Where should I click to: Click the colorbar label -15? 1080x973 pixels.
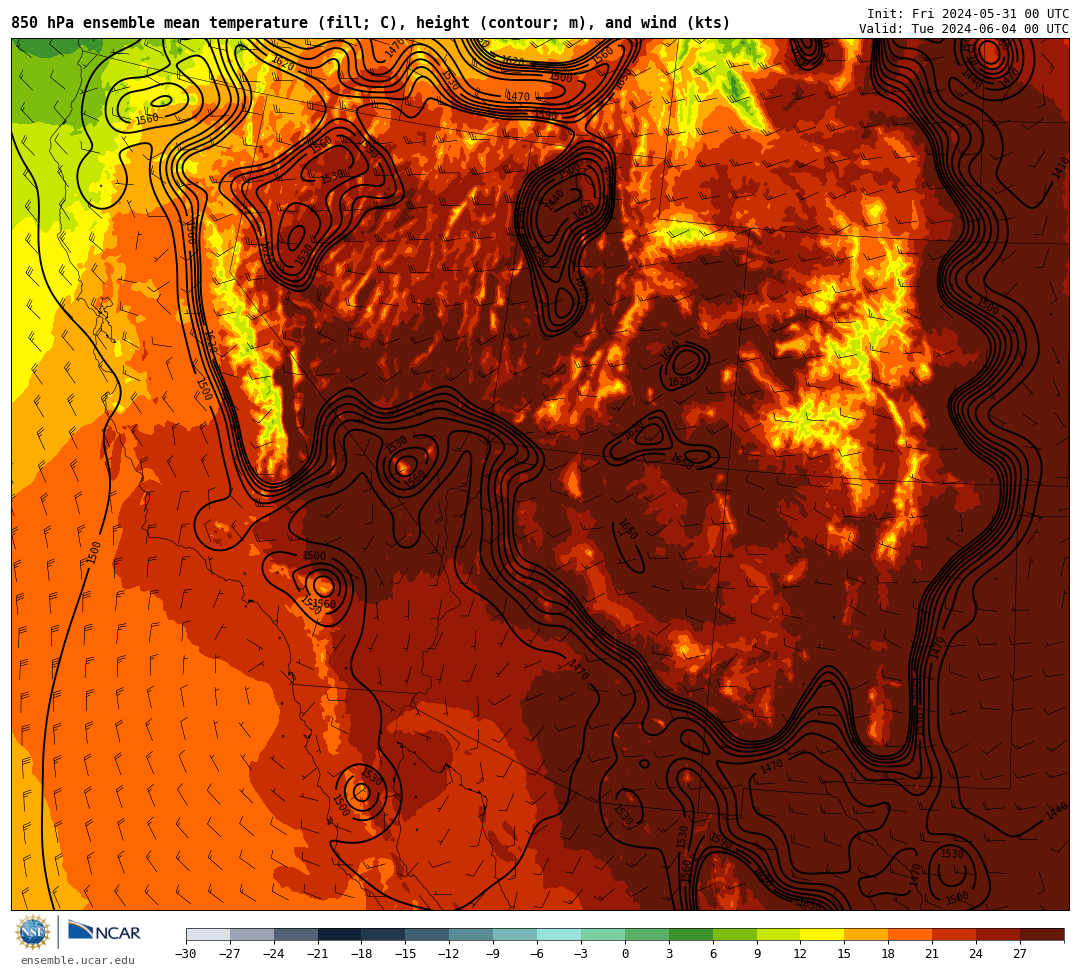406,954
